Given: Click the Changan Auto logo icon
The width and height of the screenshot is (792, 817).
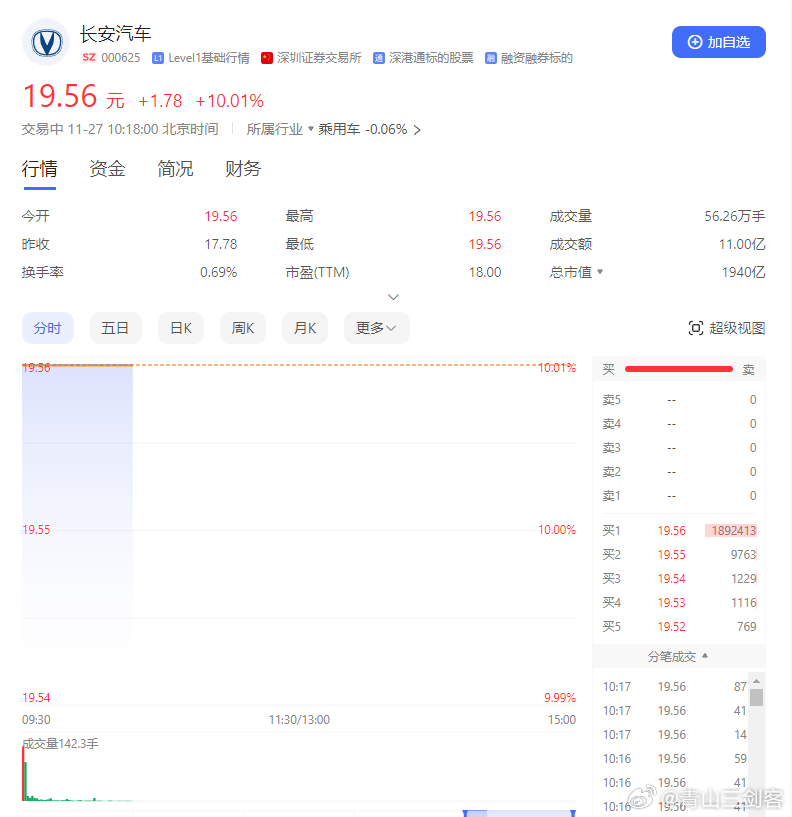Looking at the screenshot, I should pos(46,43).
